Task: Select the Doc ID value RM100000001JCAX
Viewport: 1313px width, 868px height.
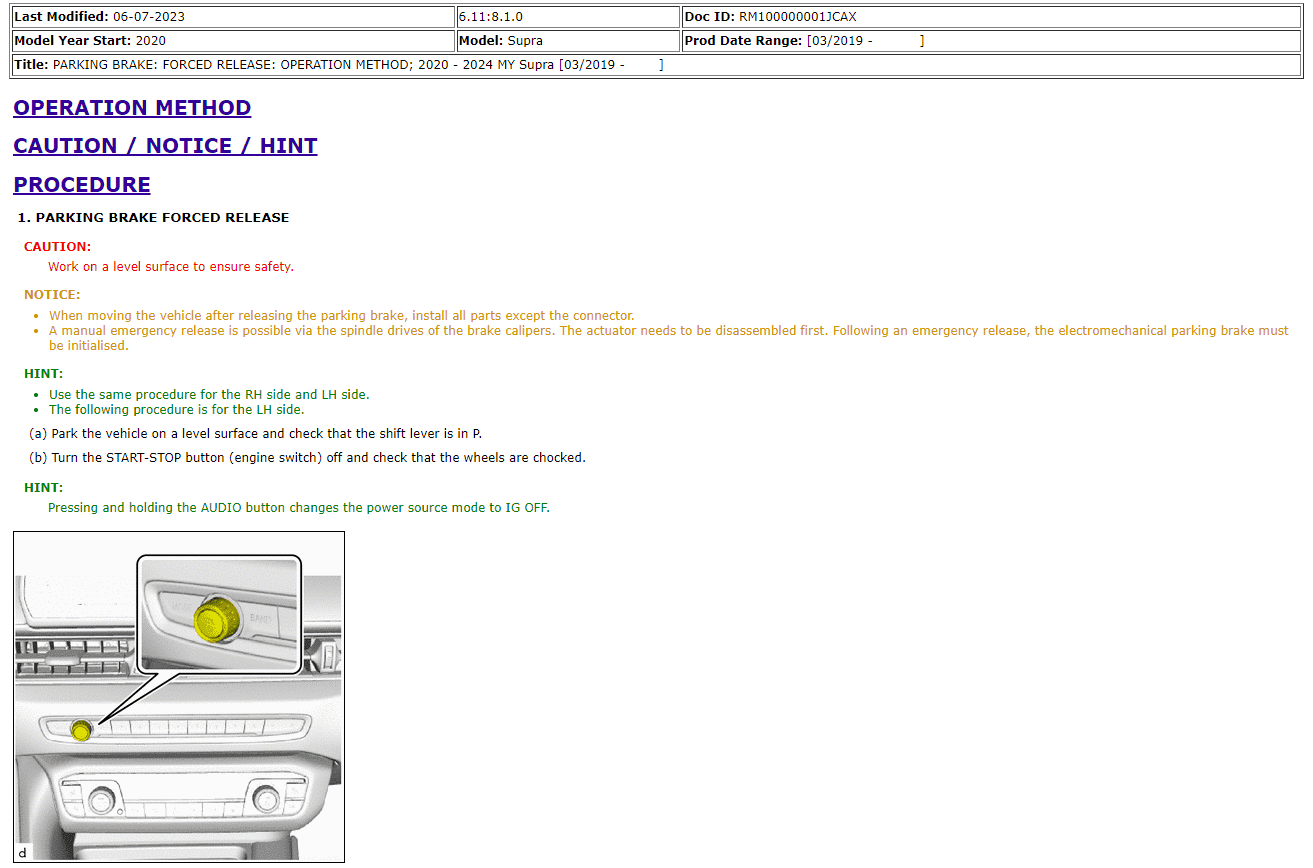Action: coord(798,17)
